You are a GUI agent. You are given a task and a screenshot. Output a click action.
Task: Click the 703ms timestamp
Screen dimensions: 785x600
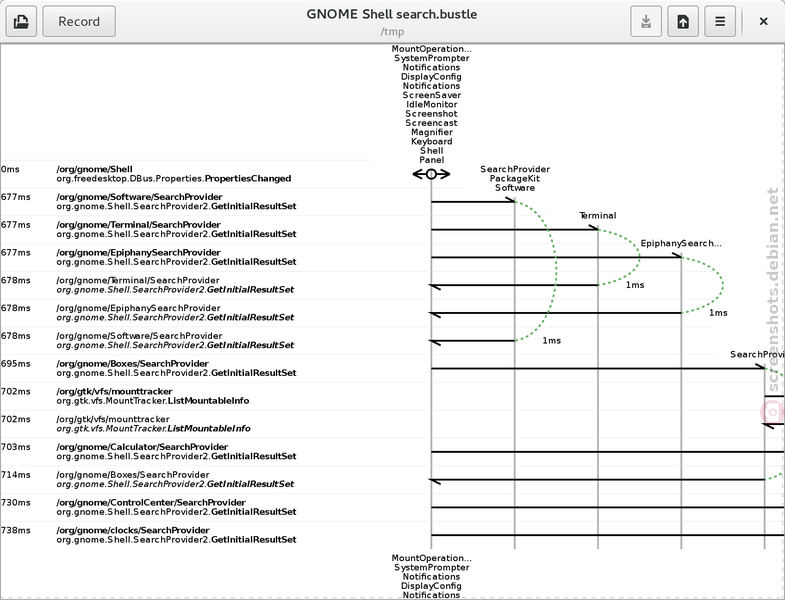point(16,447)
